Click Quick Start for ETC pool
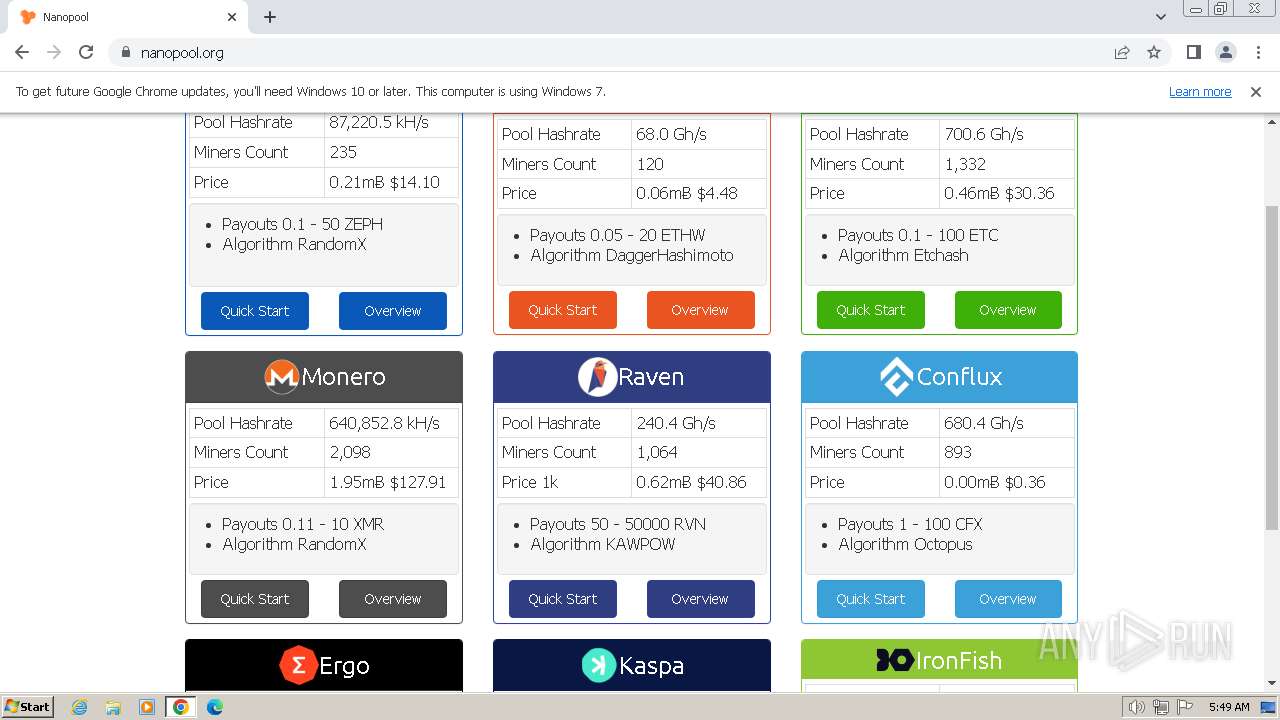 coord(871,310)
